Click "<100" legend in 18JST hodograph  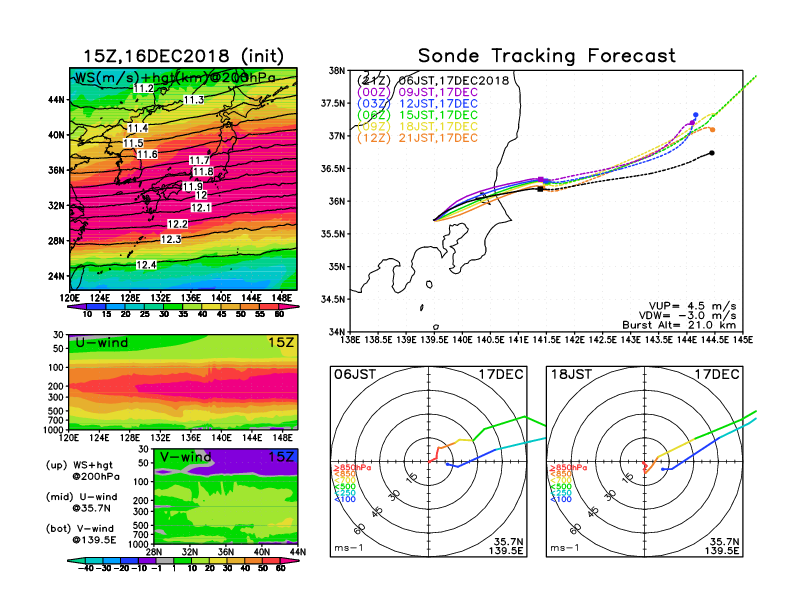pos(561,499)
